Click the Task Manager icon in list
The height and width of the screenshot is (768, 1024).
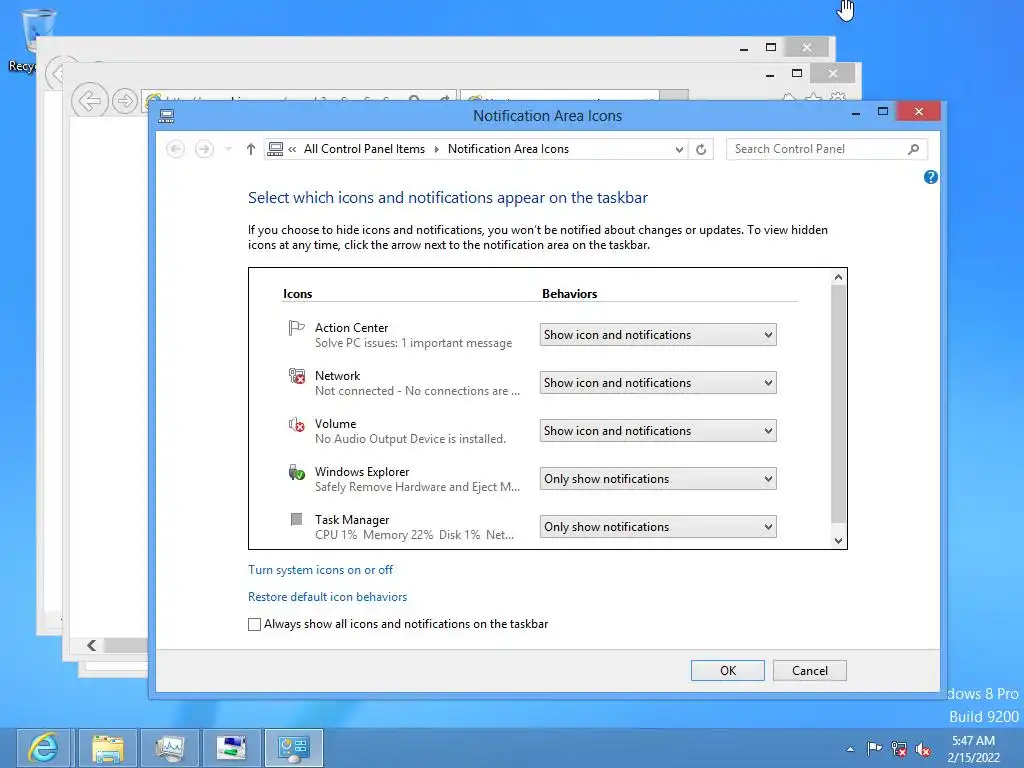pyautogui.click(x=296, y=519)
